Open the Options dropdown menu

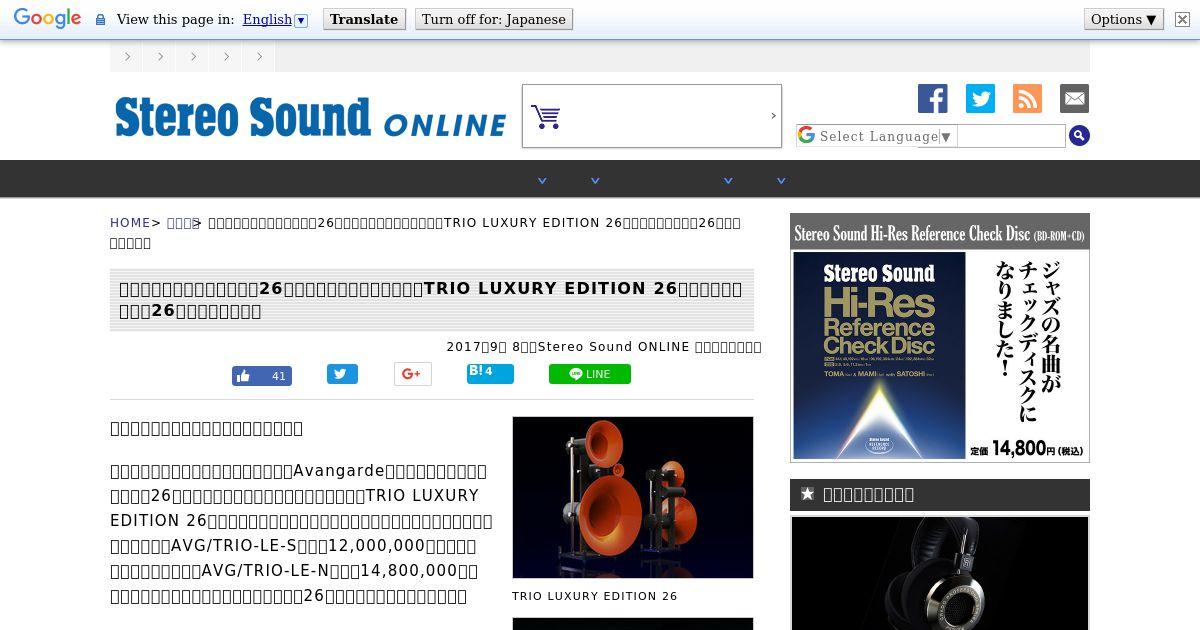[1124, 19]
